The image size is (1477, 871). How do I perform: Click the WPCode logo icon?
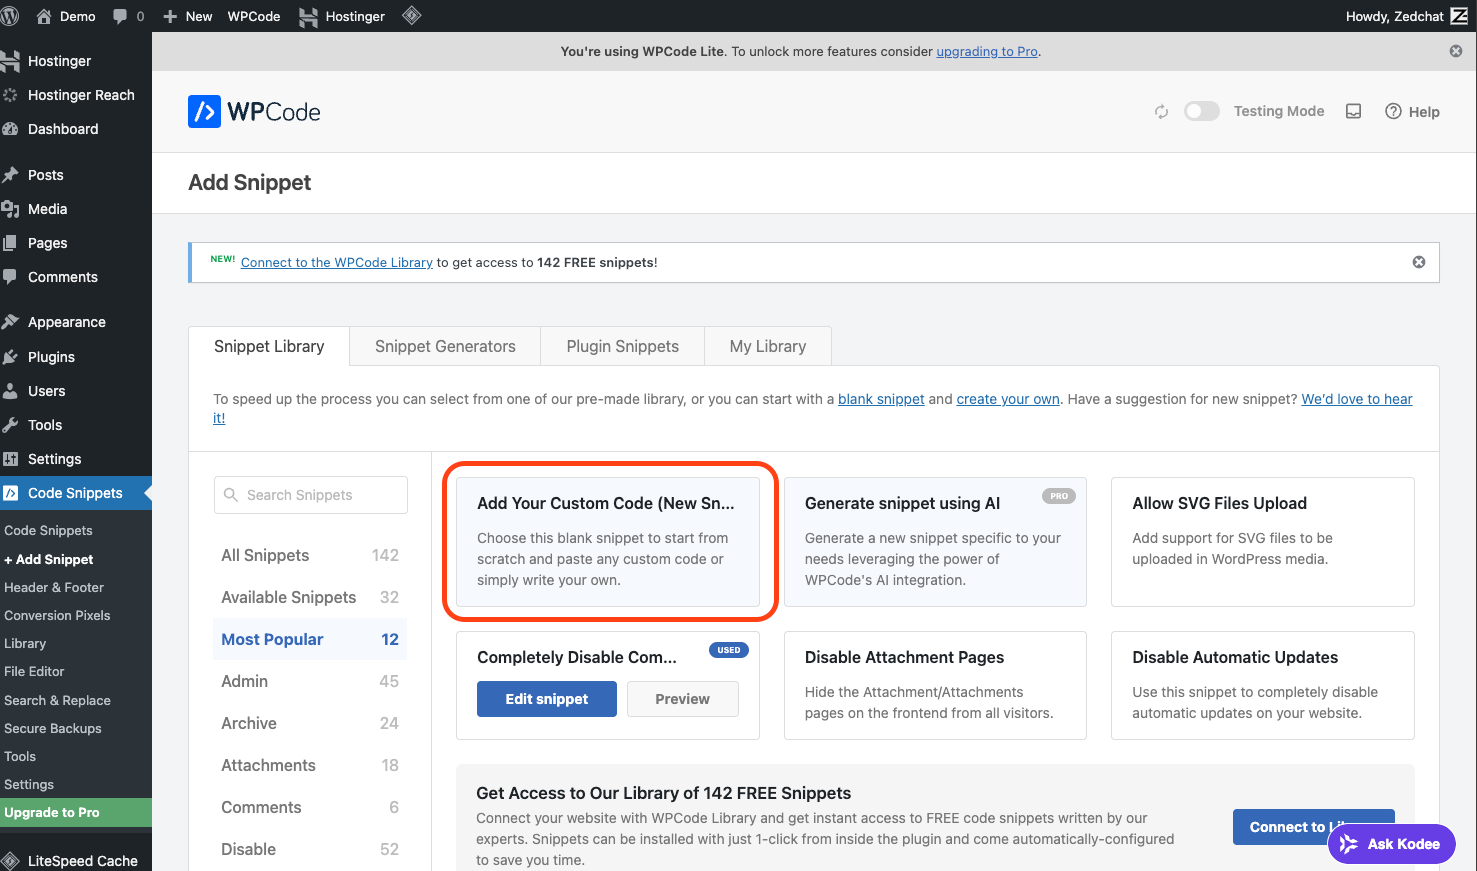point(204,112)
